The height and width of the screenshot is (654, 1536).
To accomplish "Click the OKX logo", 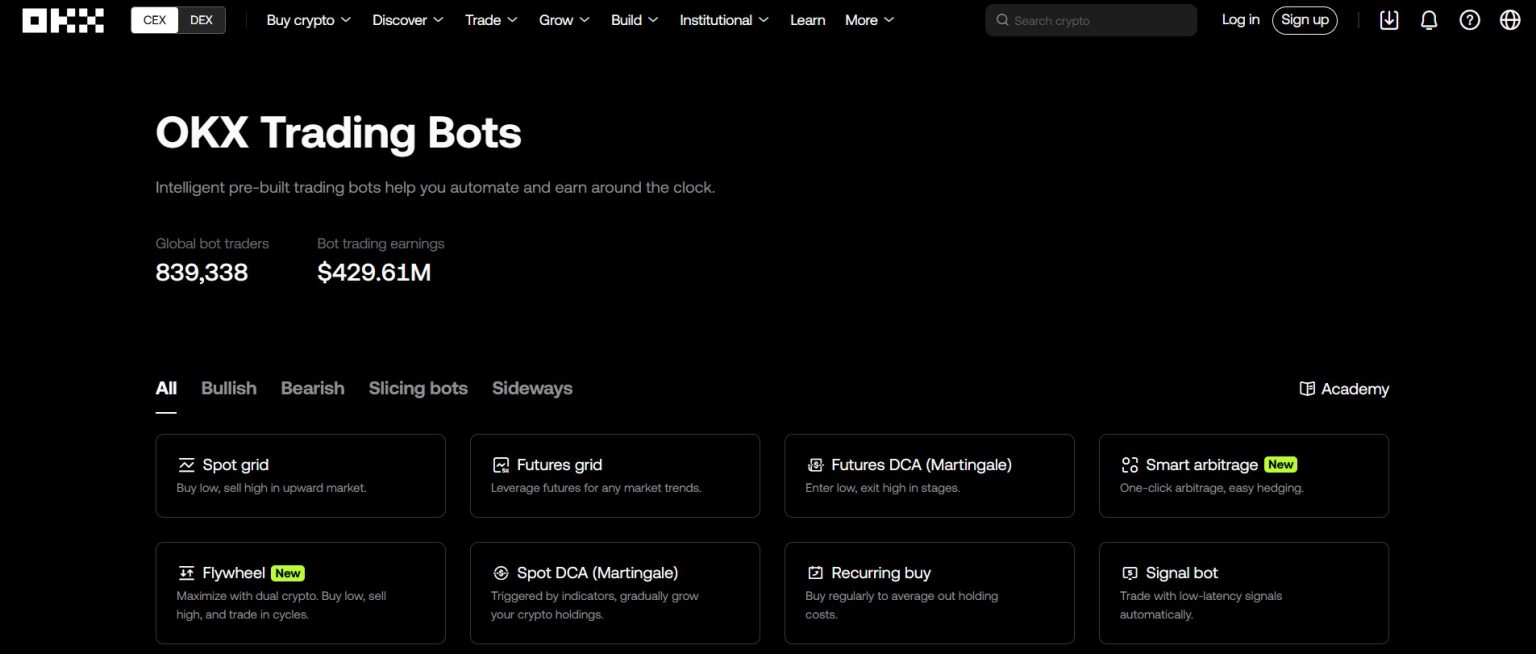I will 62,19.
